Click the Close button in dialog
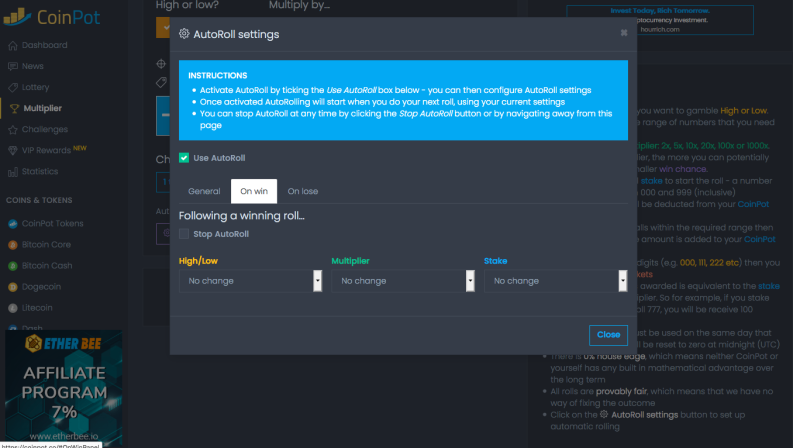 pyautogui.click(x=608, y=335)
